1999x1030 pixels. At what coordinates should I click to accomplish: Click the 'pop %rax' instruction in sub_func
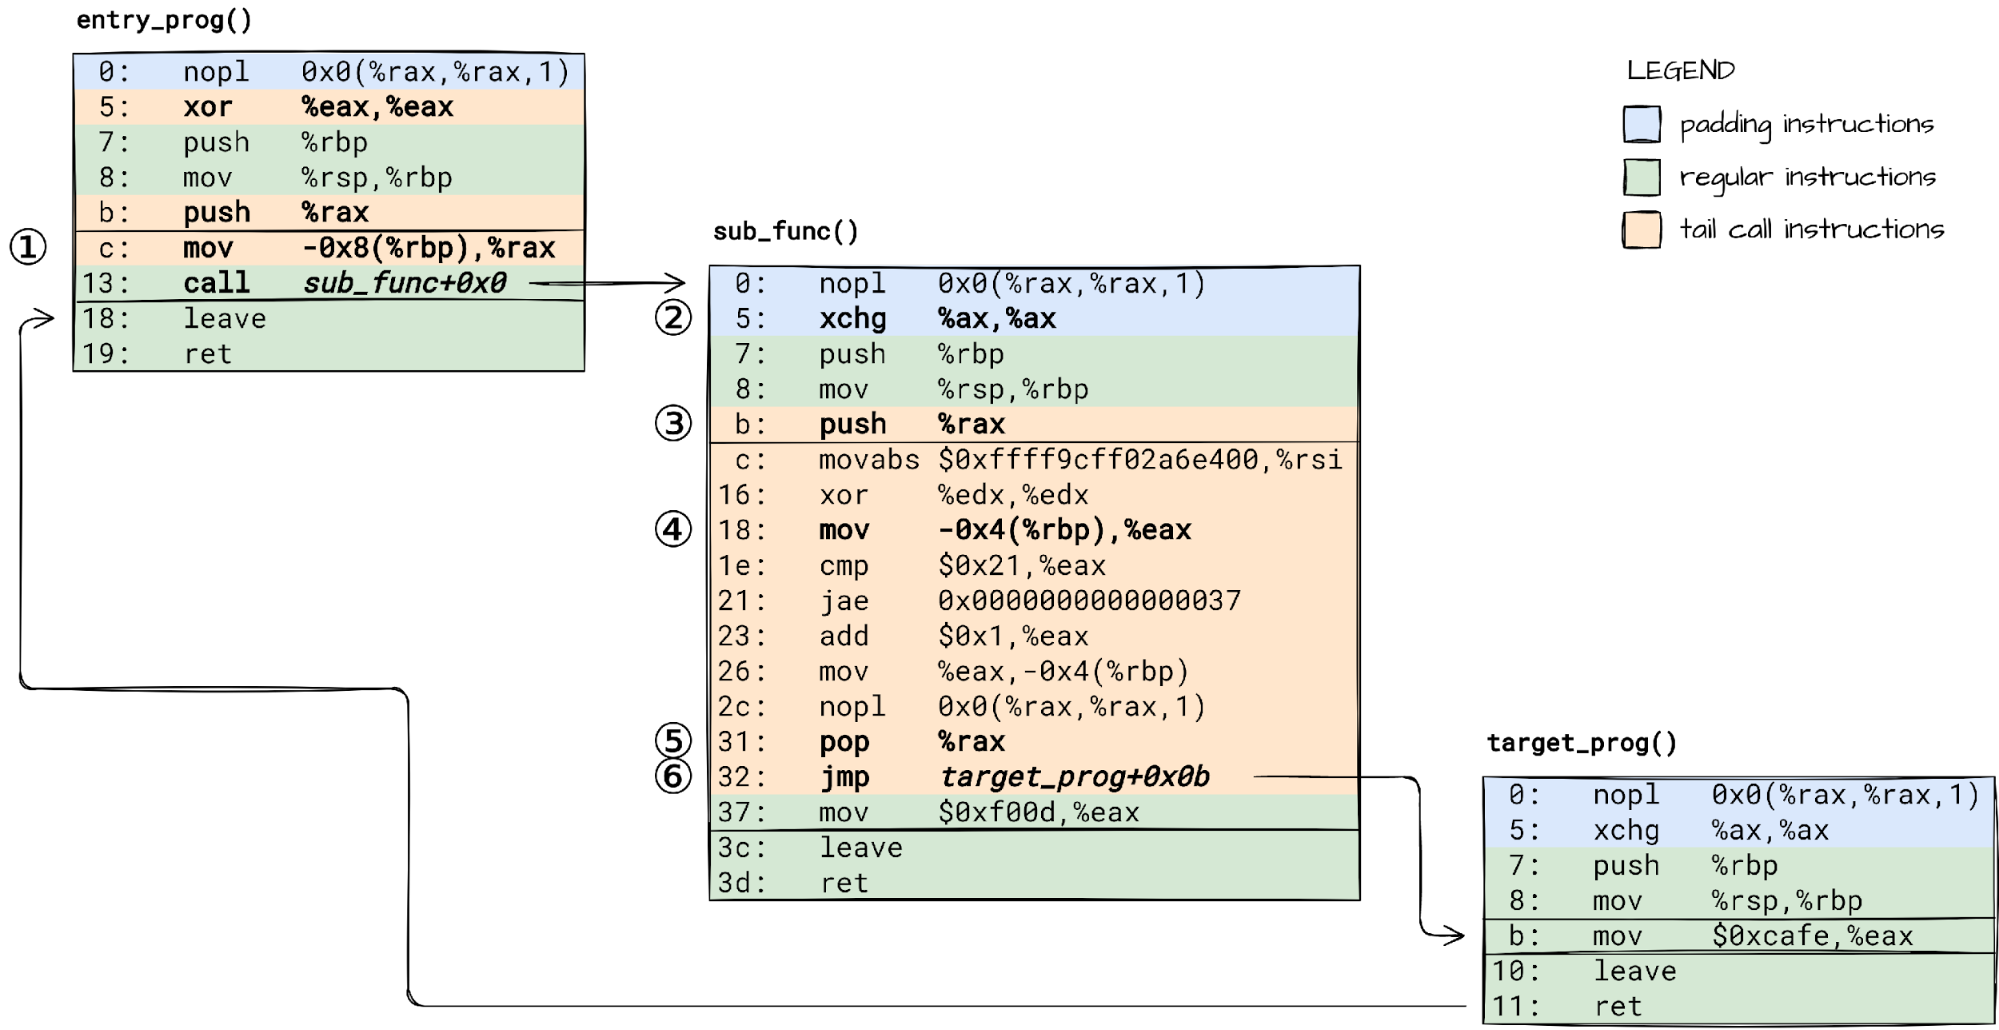click(x=1034, y=742)
